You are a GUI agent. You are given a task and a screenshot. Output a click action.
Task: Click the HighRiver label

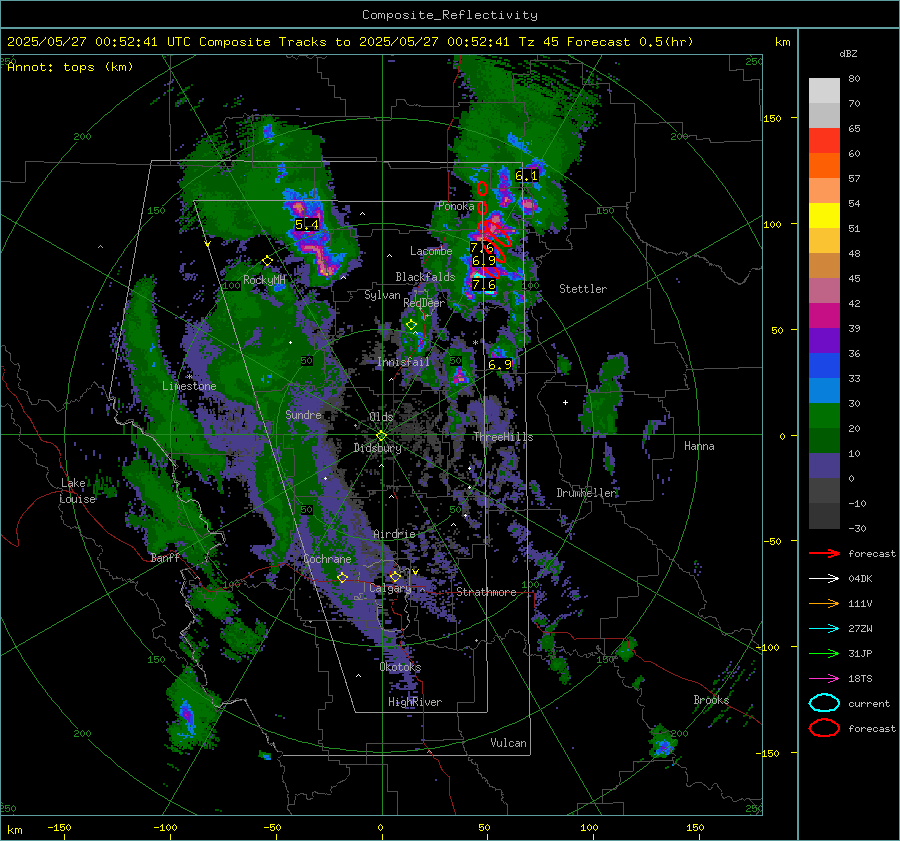[415, 702]
